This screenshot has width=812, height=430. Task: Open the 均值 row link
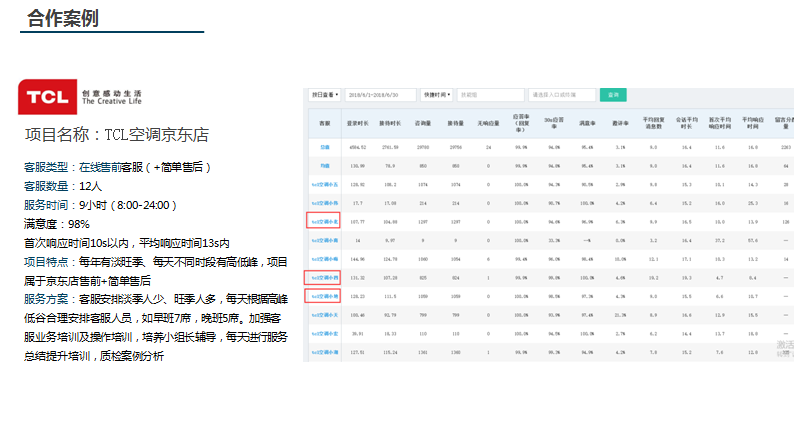(x=325, y=166)
